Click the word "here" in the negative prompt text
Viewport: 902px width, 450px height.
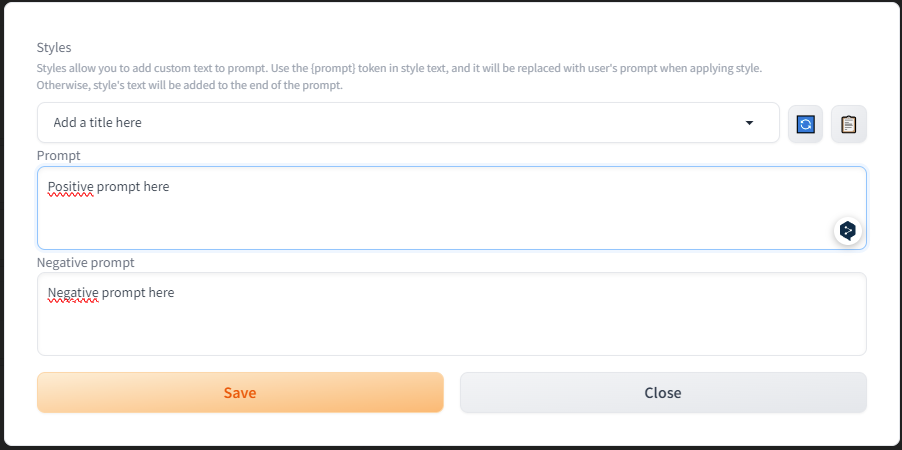pos(160,293)
